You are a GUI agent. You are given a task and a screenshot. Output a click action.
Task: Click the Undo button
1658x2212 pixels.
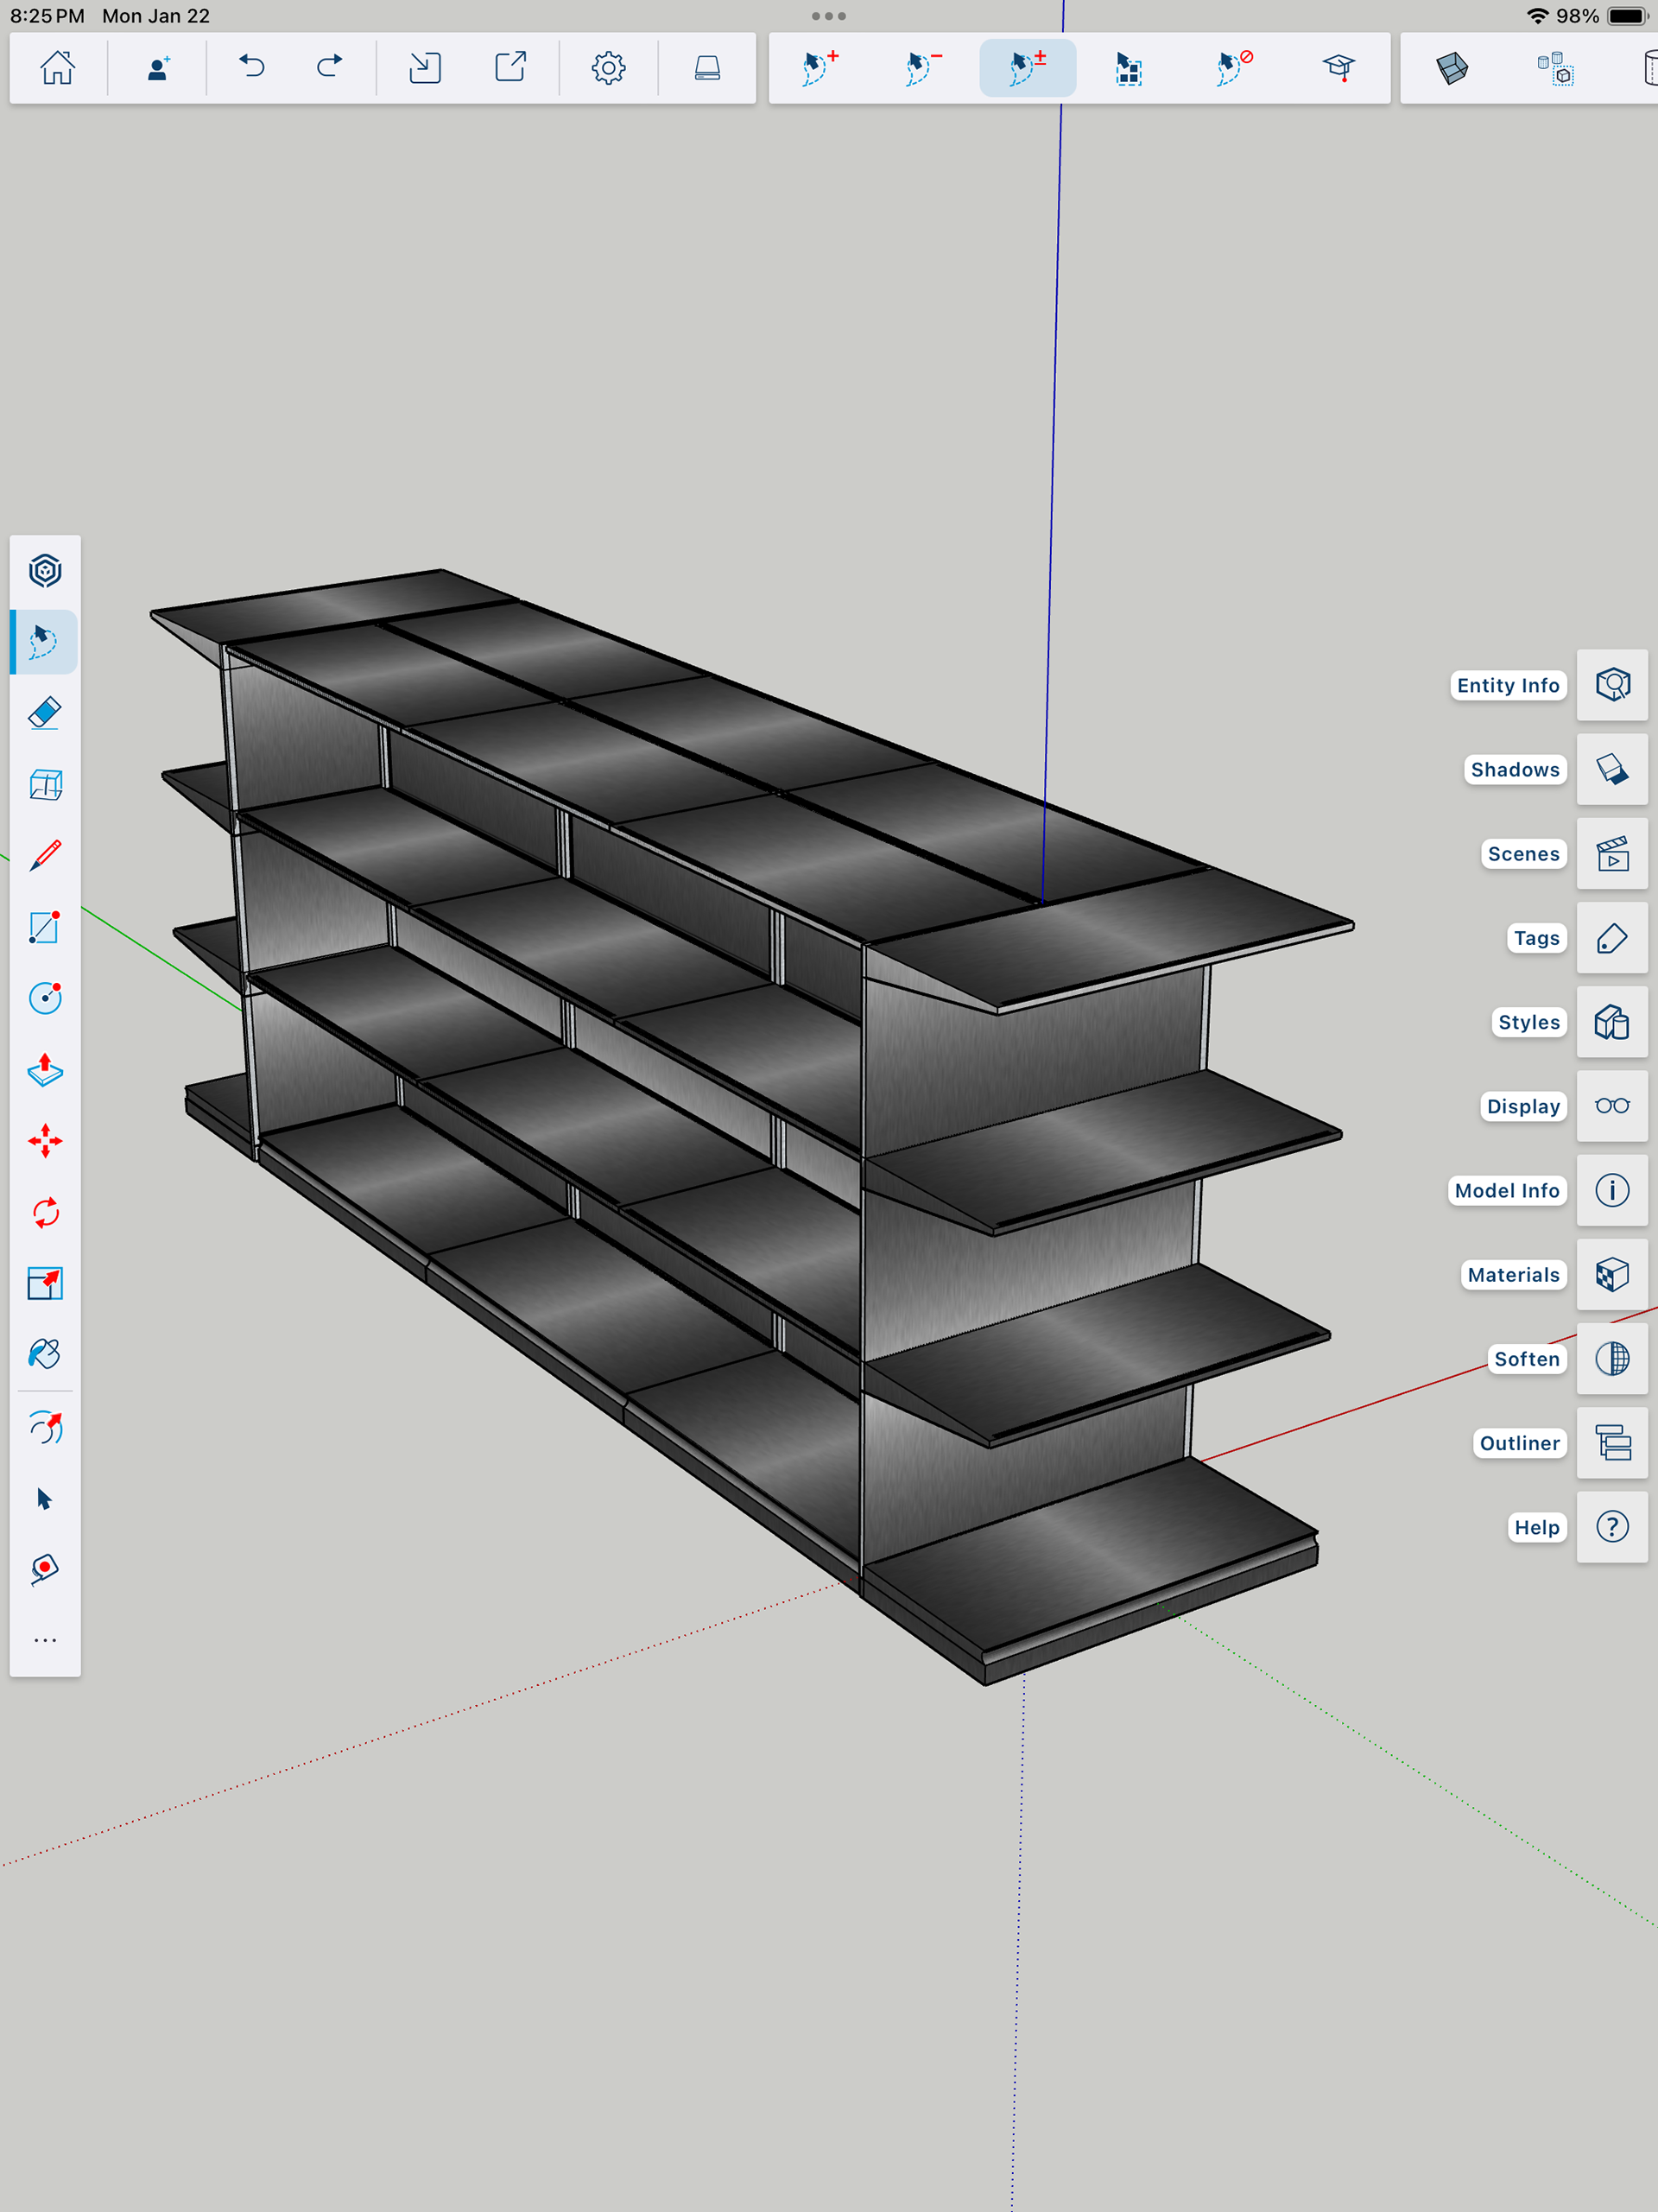(252, 68)
